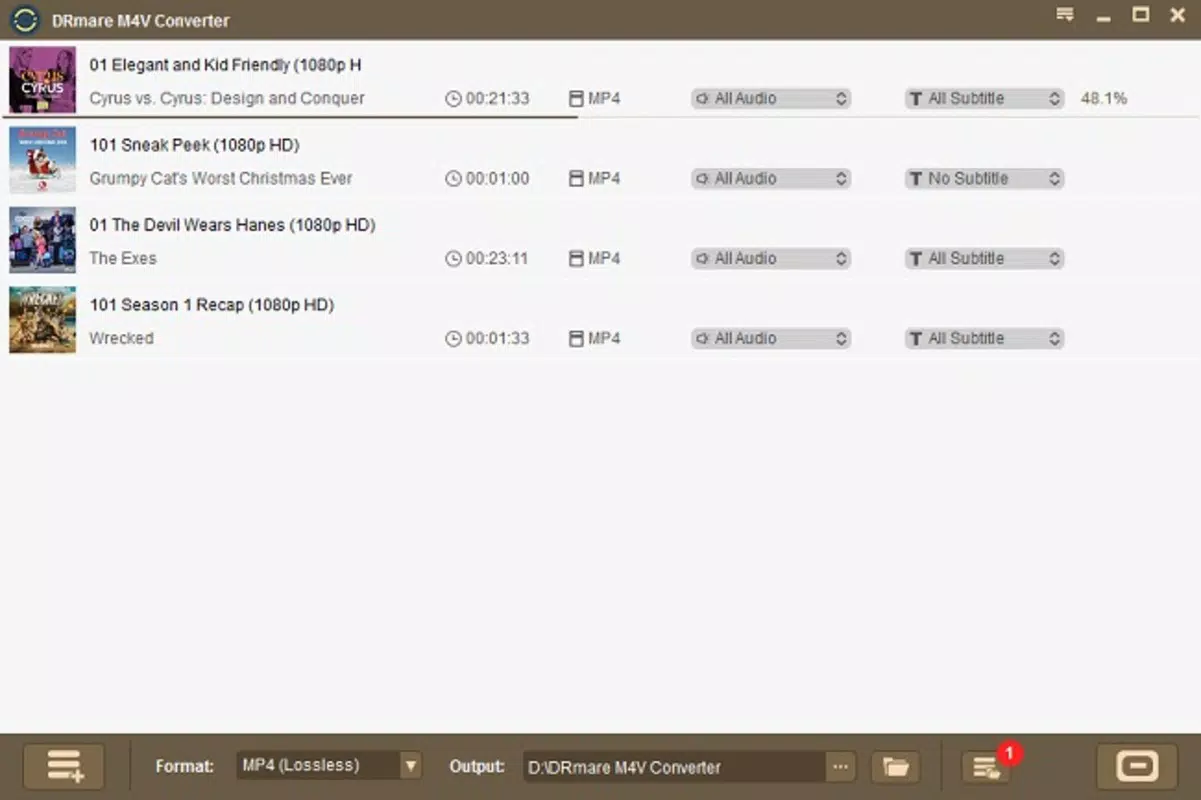Open All Audio dropdown for Wrecked
The image size is (1201, 800).
click(x=771, y=338)
